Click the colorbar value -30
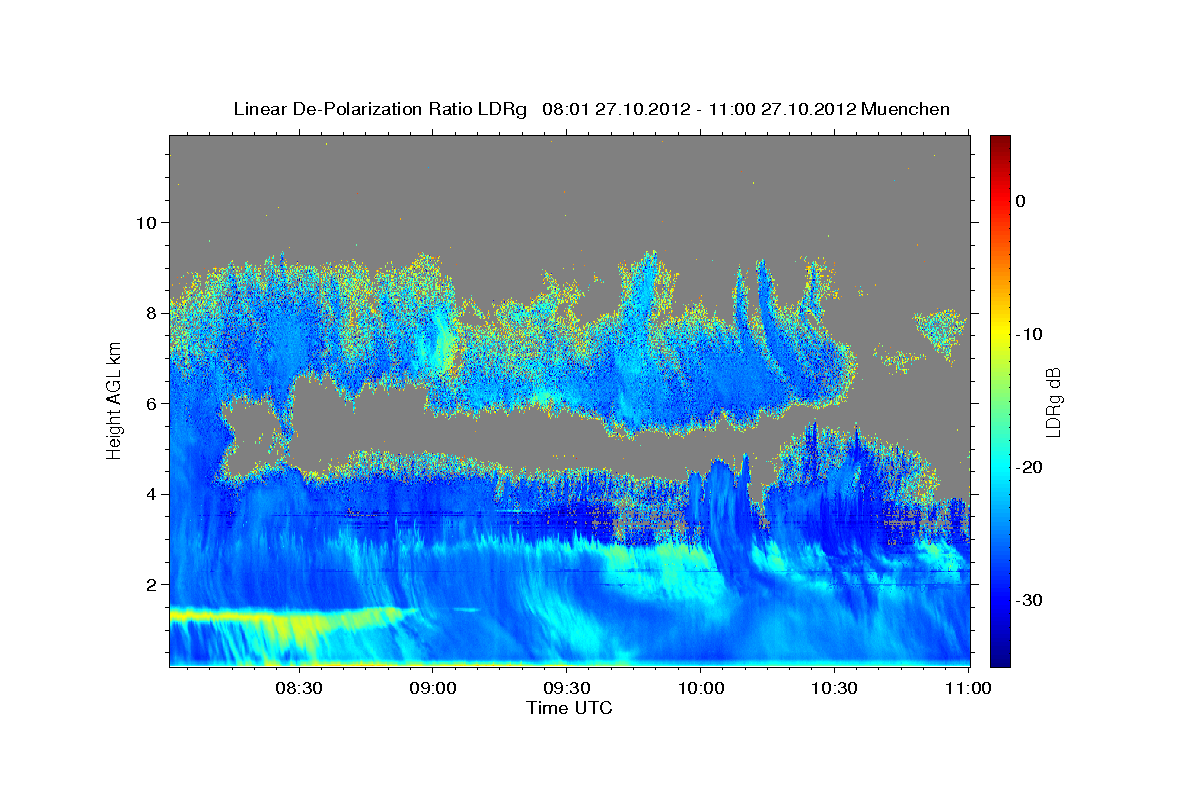The width and height of the screenshot is (1200, 800). click(x=1029, y=600)
